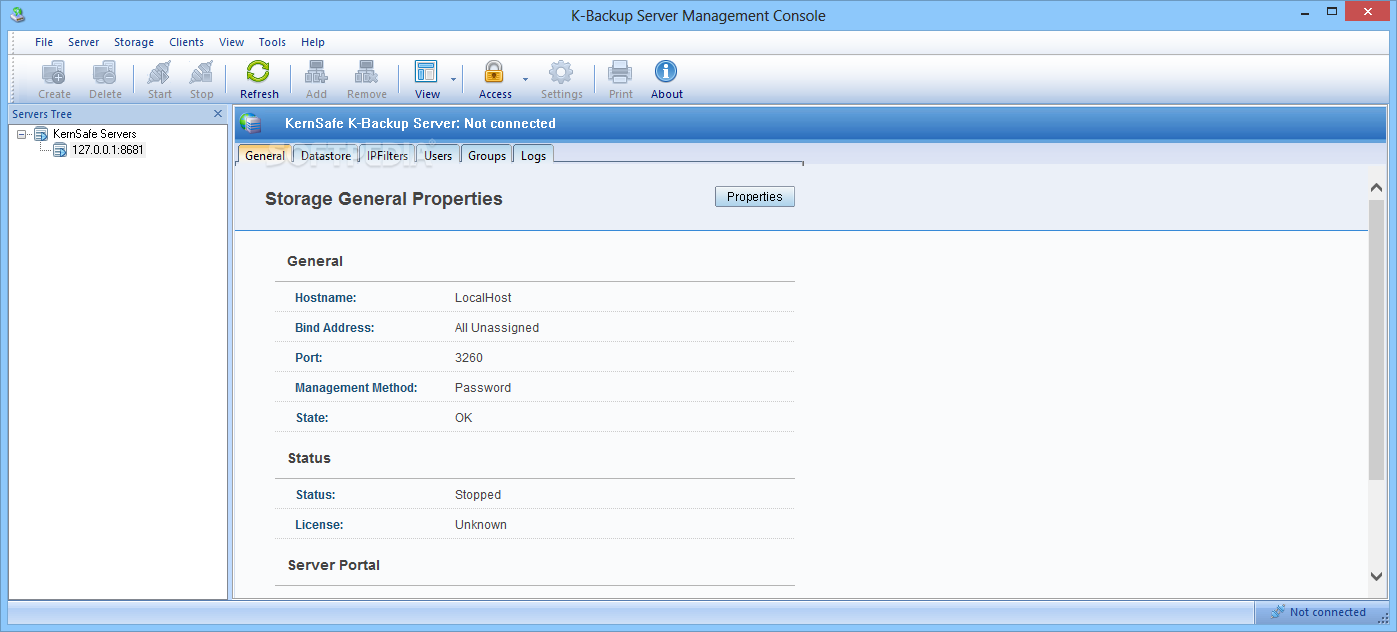The height and width of the screenshot is (632, 1397).
Task: Click the Delete toolbar icon
Action: (105, 73)
